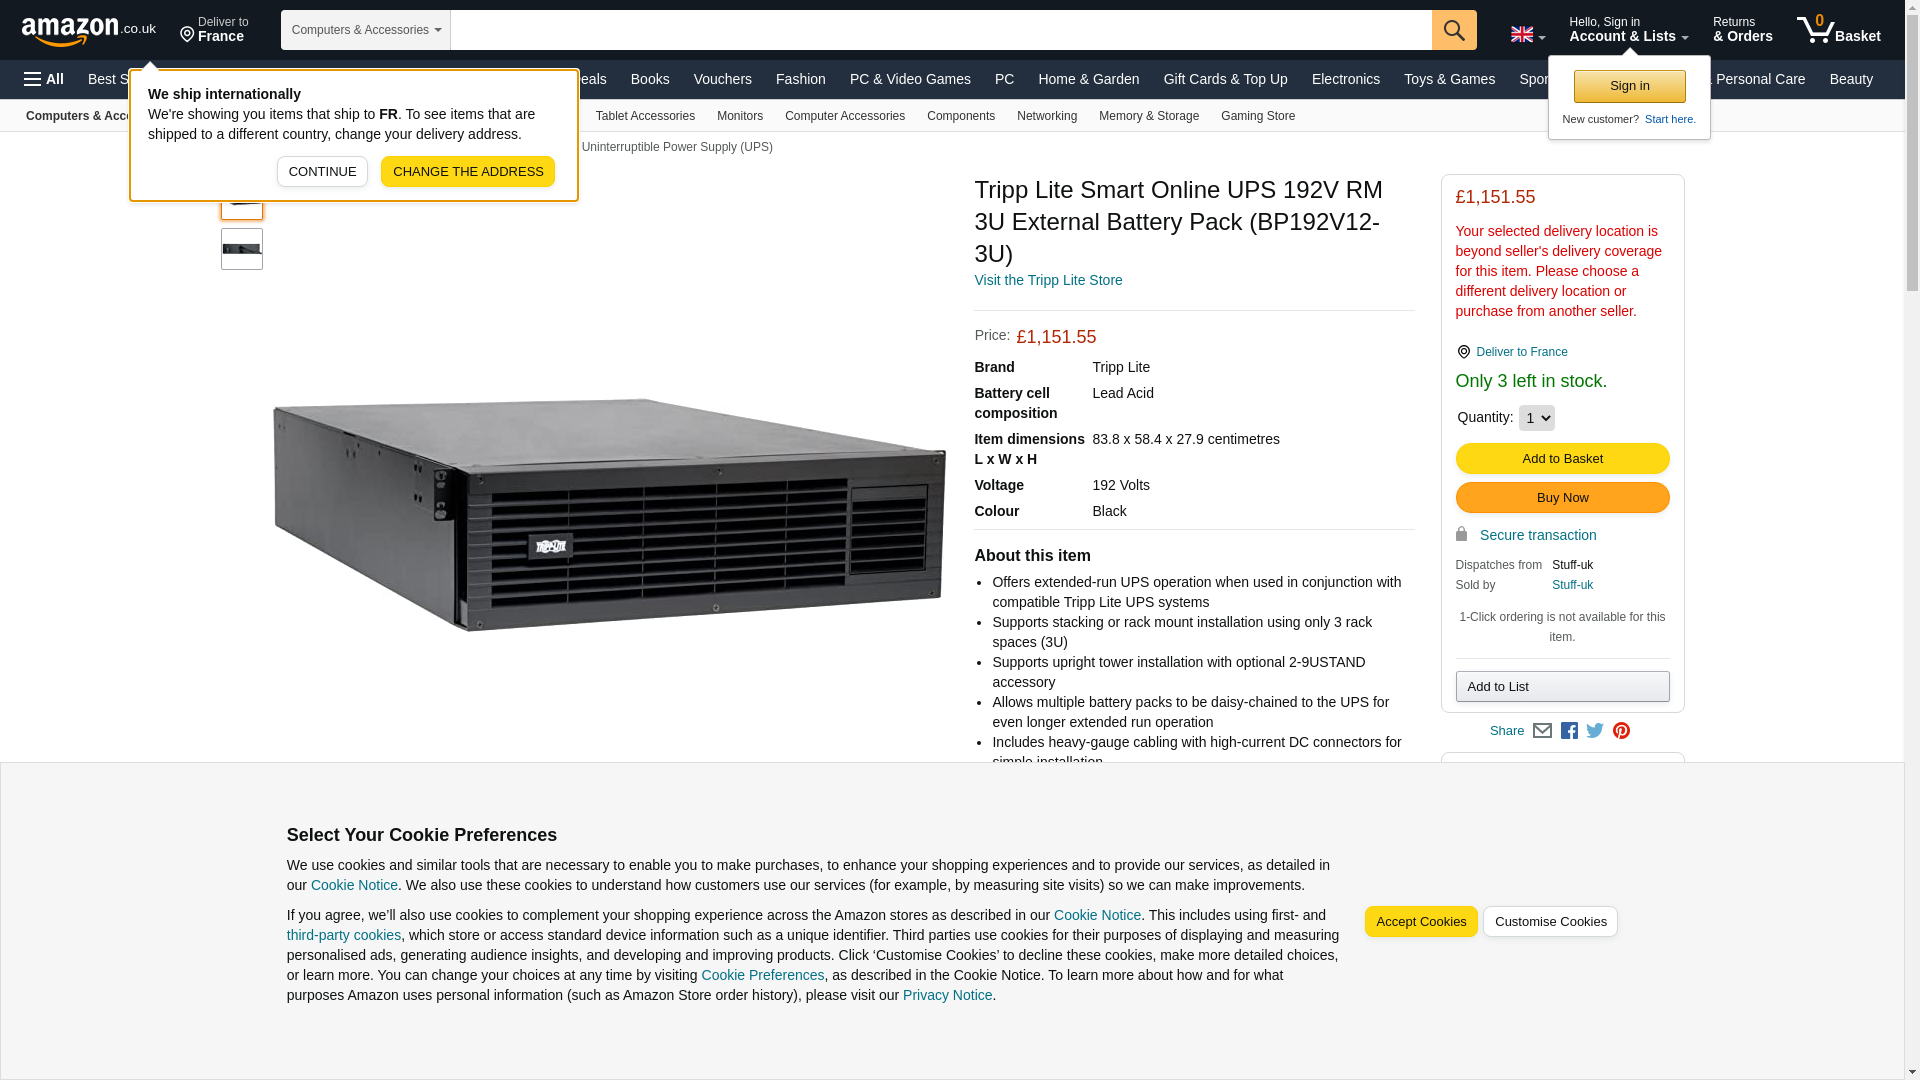Screen dimensions: 1920x1080
Task: Click Accept Cookies button
Action: tap(1420, 922)
